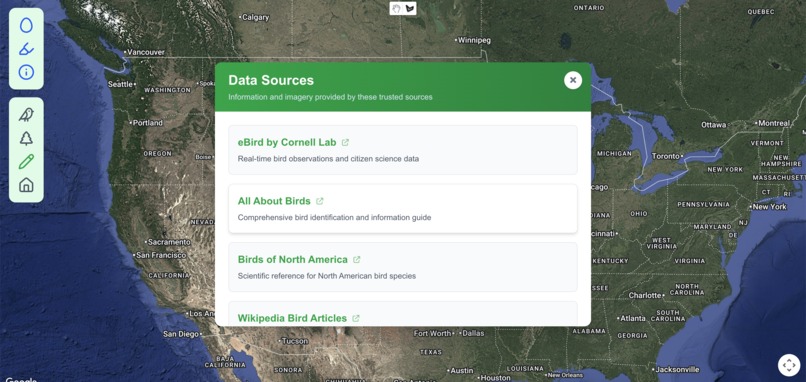Open external link icon beside Wikipedia Bird Articles
Viewport: 806px width, 382px height.
[x=356, y=318]
